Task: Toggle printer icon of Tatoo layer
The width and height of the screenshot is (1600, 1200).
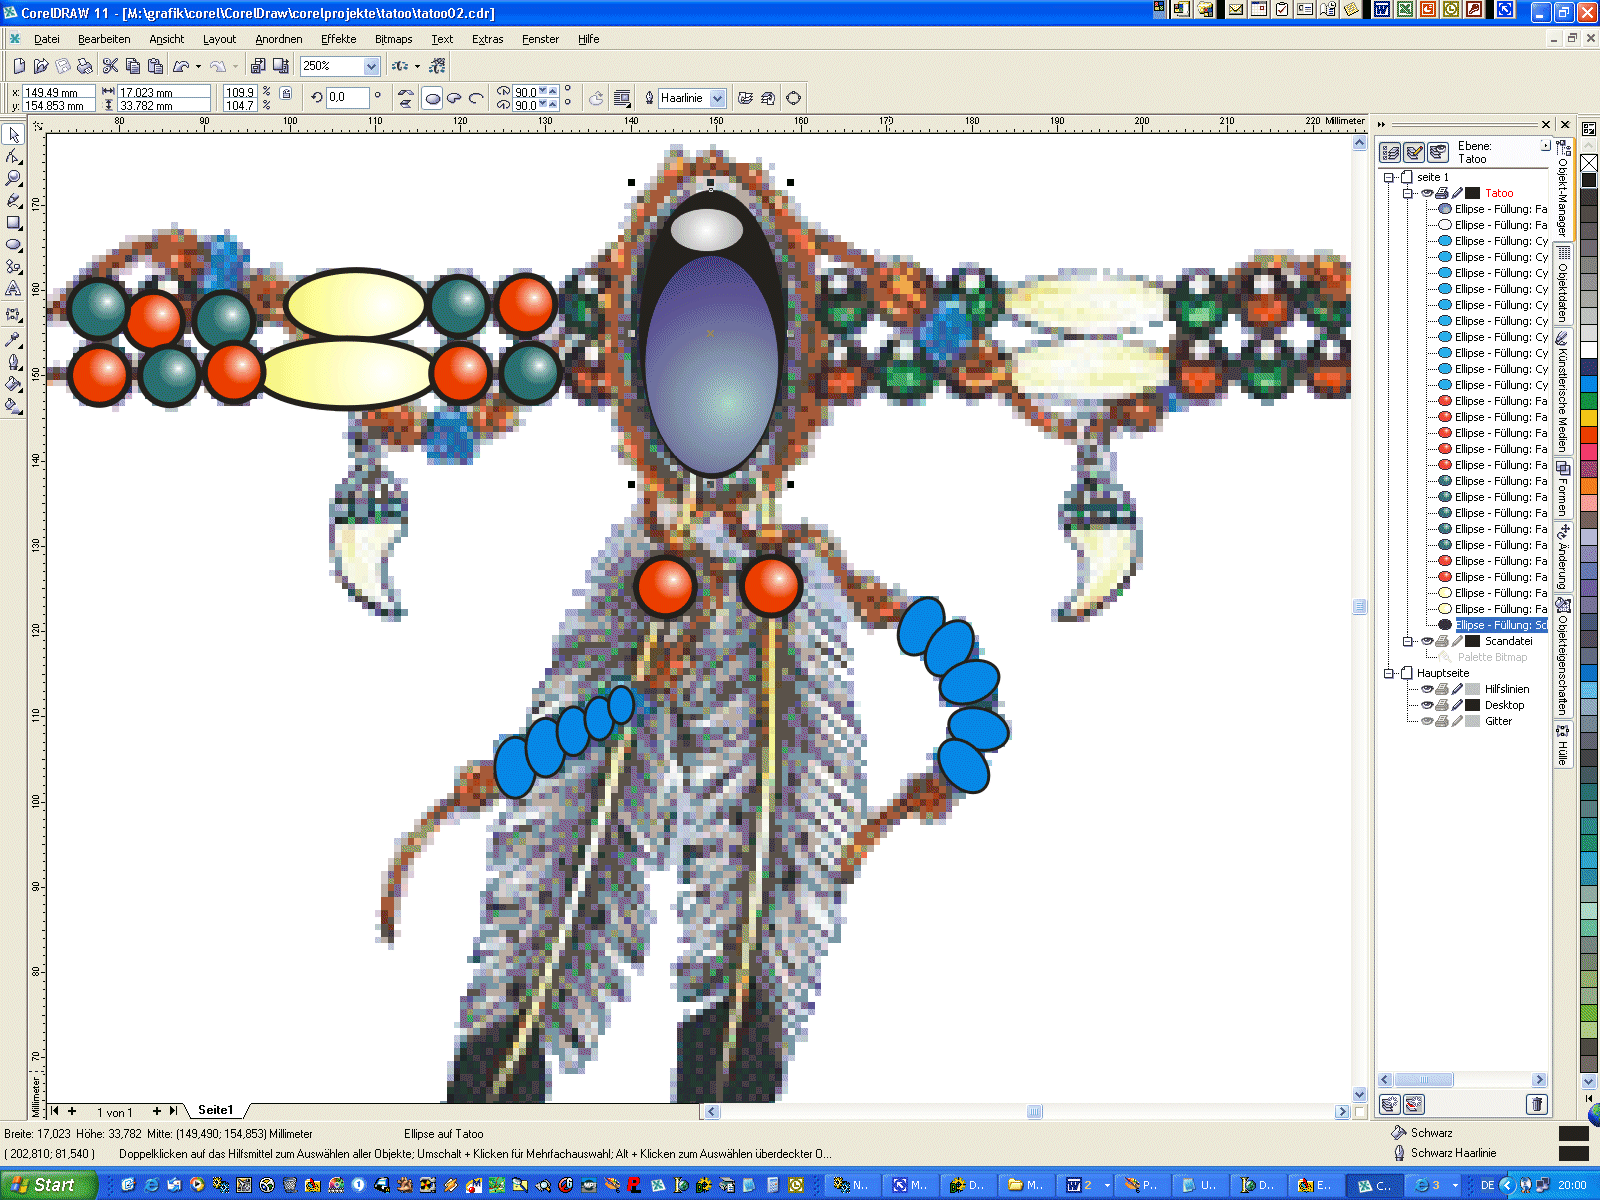Action: tap(1442, 193)
